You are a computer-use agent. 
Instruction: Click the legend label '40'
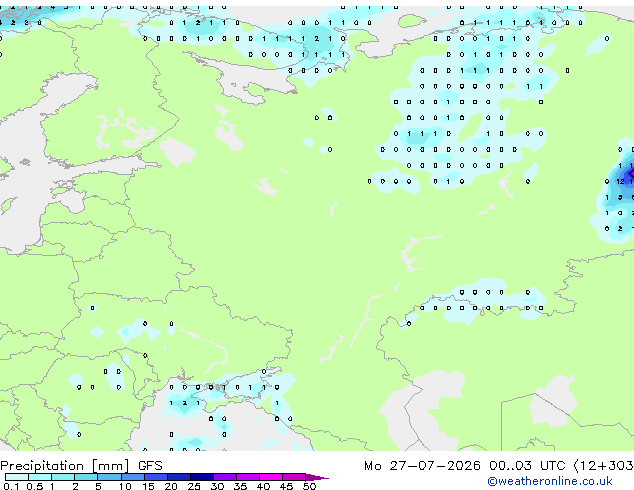coord(263,486)
